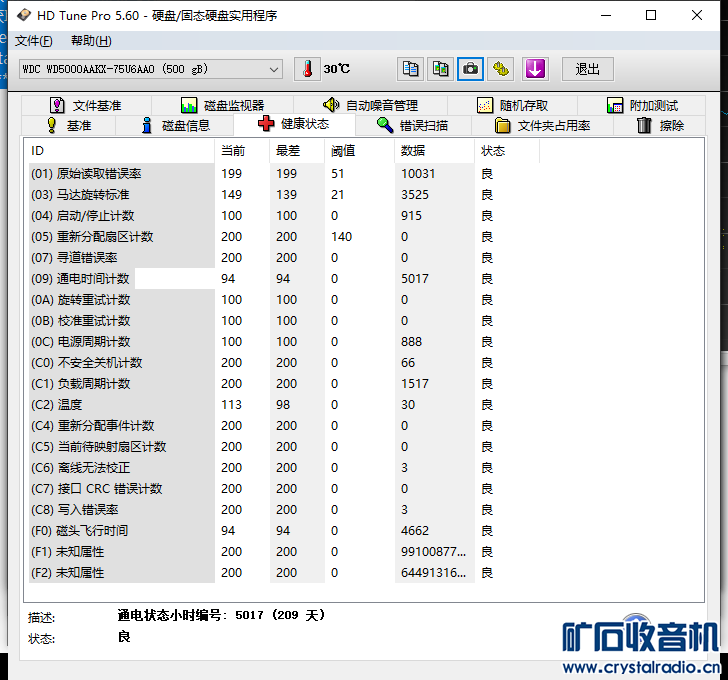Viewport: 728px width, 680px height.
Task: Click the 数据 column header
Action: [435, 151]
